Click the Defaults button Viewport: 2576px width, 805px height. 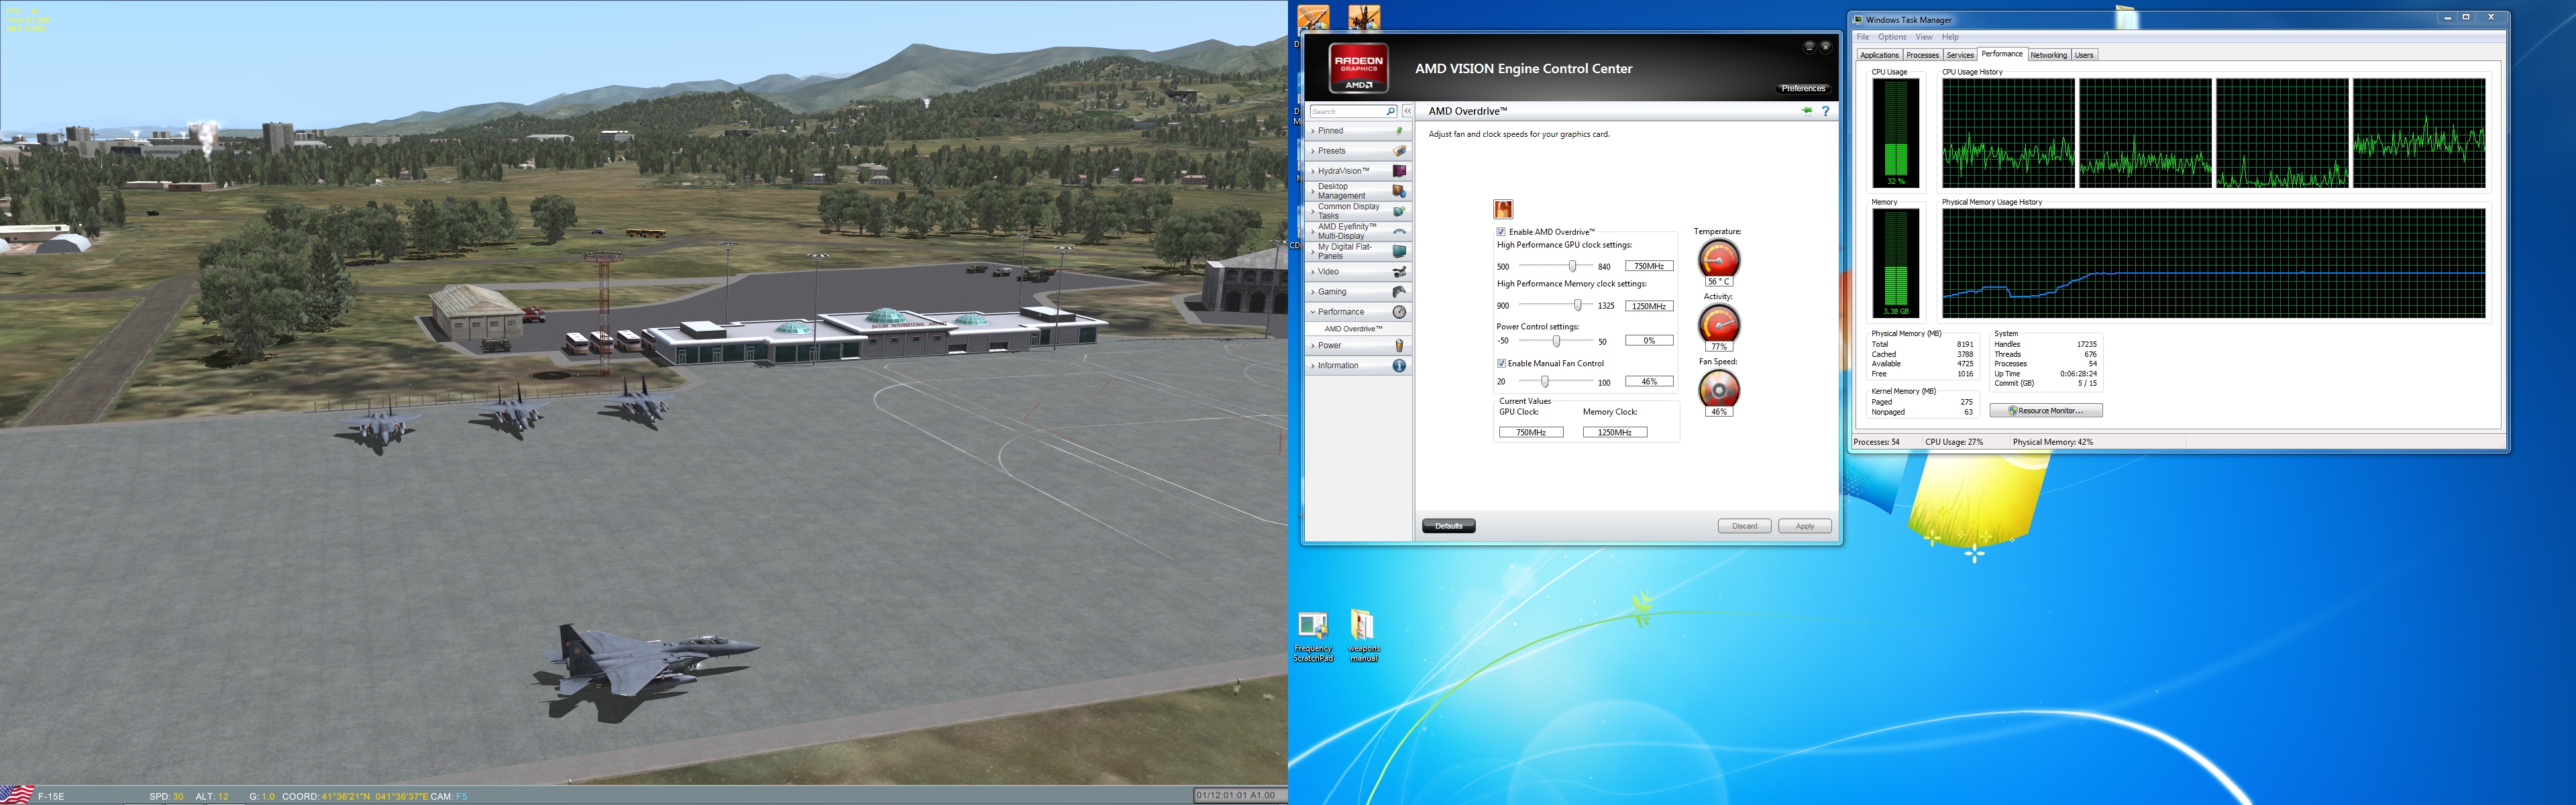[1449, 526]
